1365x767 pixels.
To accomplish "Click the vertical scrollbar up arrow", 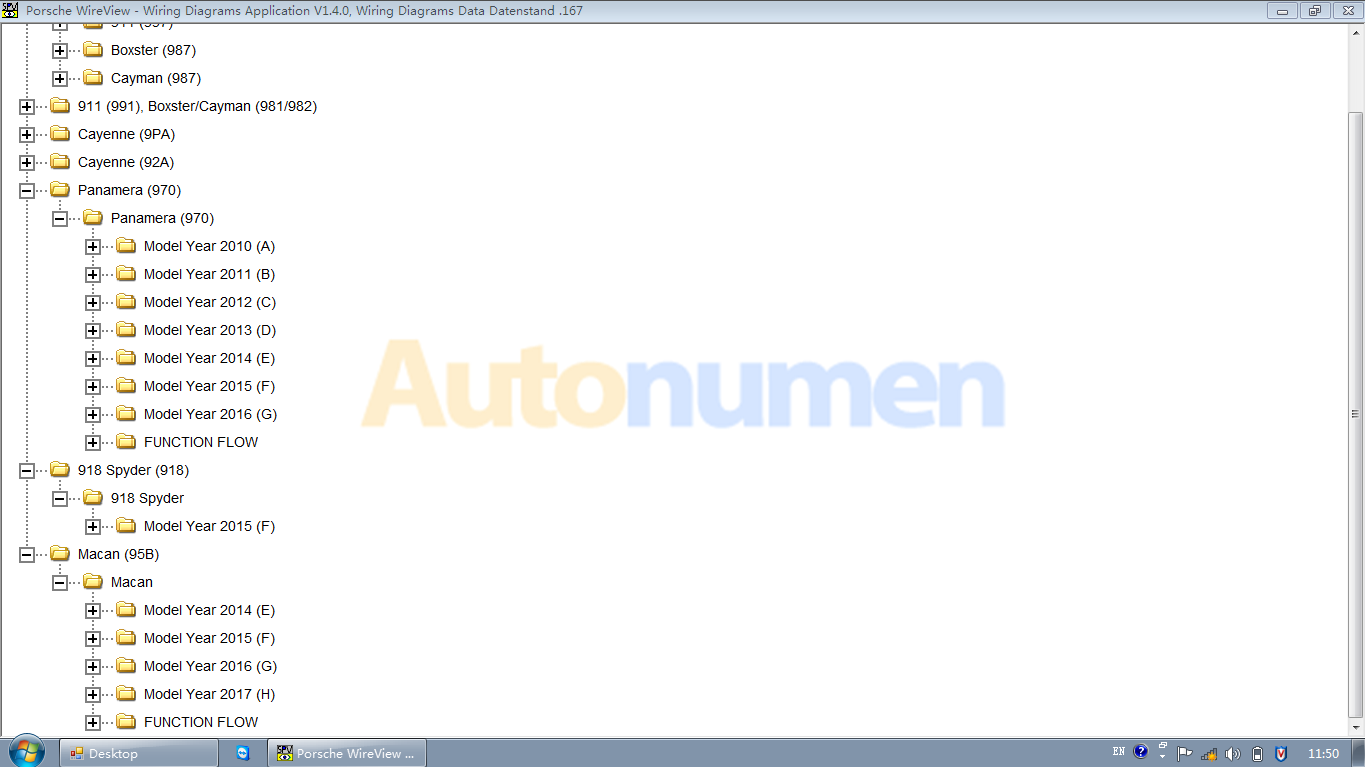I will pyautogui.click(x=1356, y=31).
